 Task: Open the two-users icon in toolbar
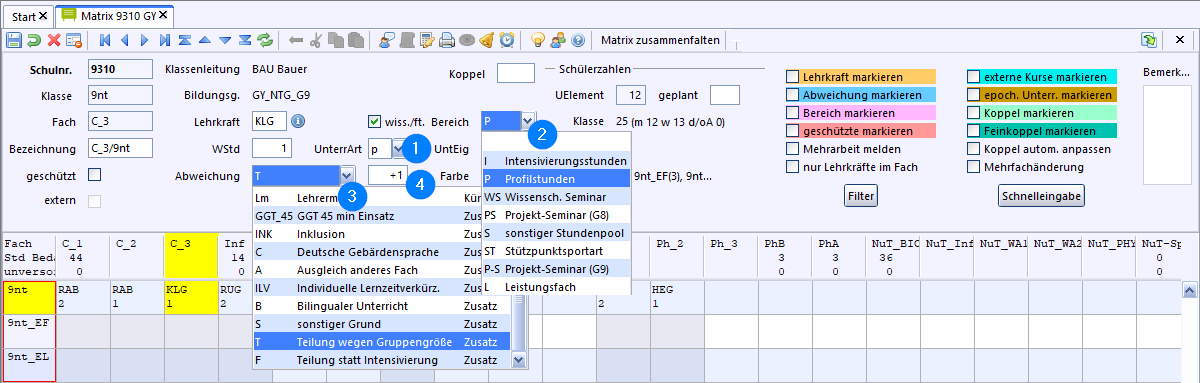click(557, 41)
